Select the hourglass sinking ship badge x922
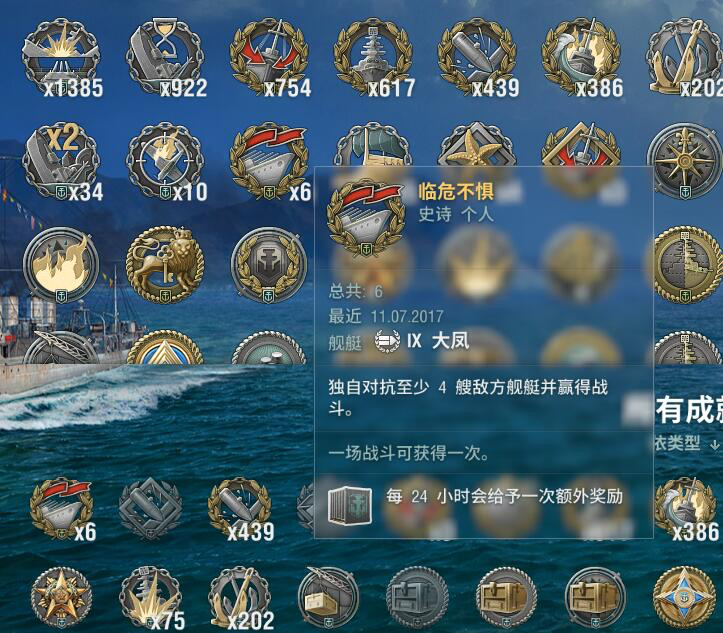 point(165,57)
